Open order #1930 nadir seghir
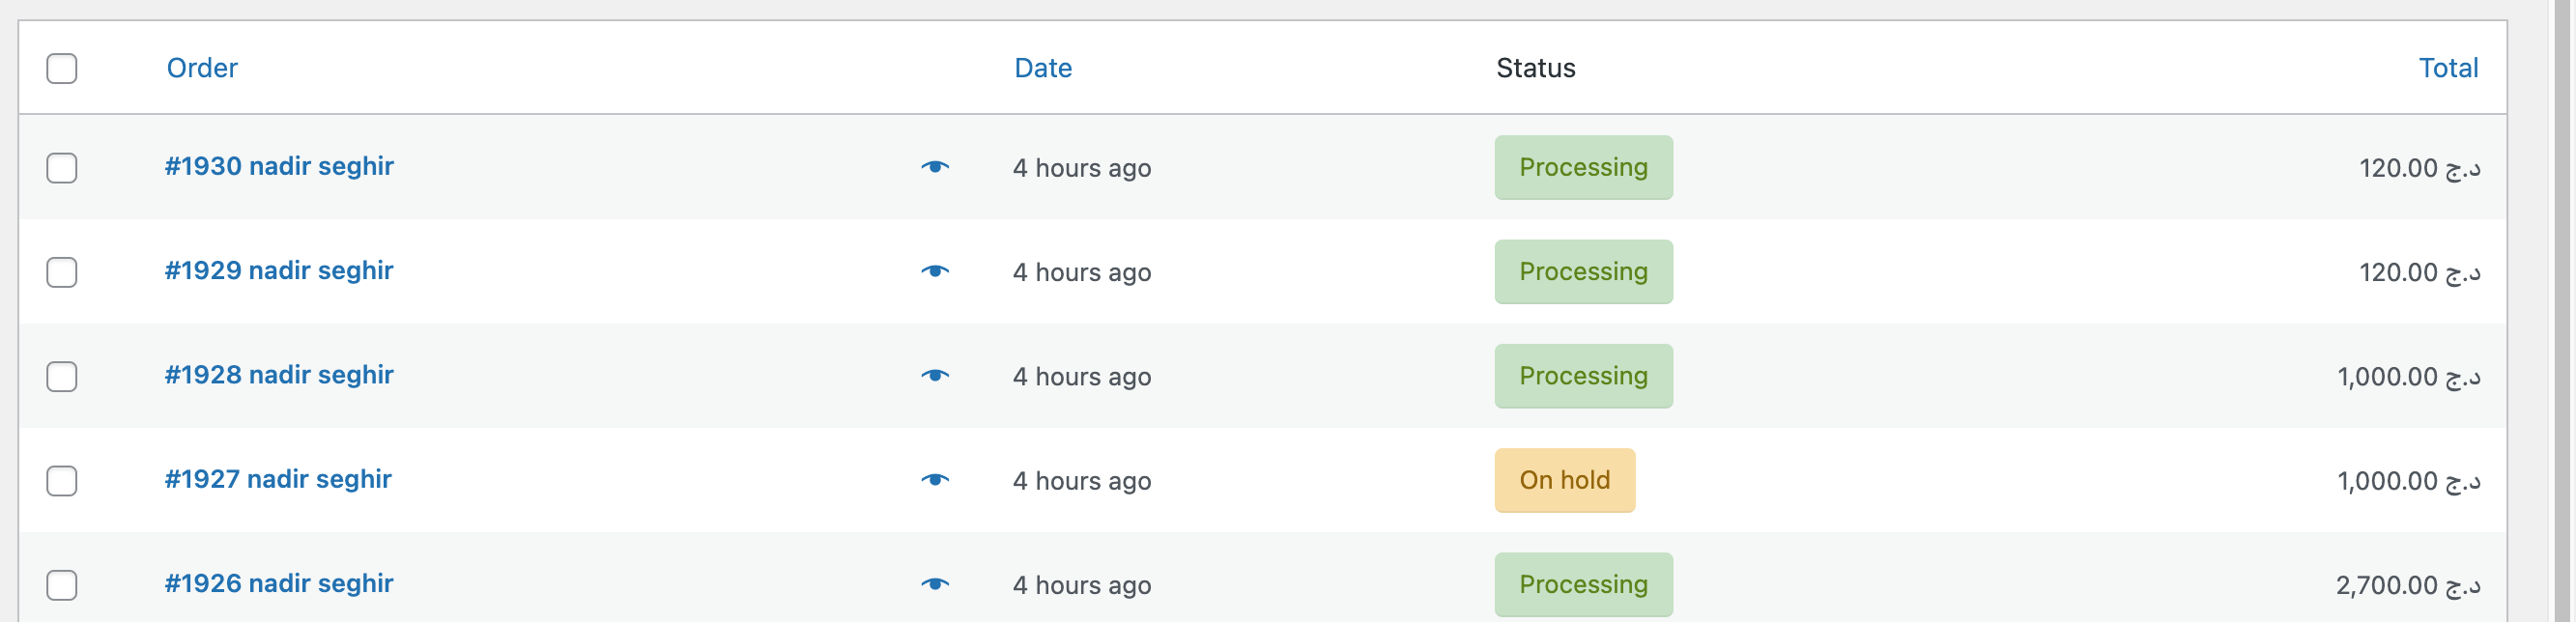The height and width of the screenshot is (622, 2576). click(280, 167)
